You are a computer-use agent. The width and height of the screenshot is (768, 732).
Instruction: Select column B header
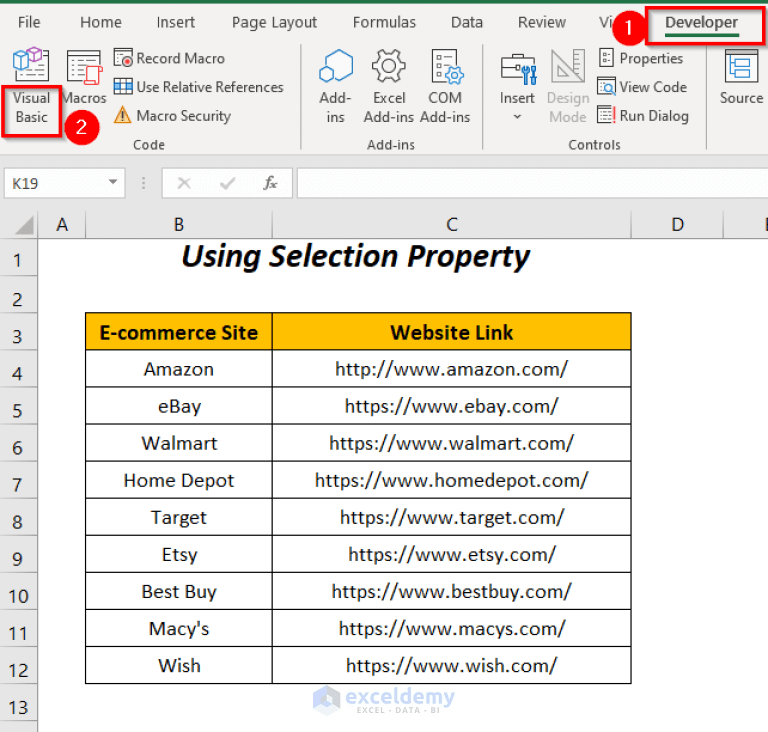click(179, 225)
